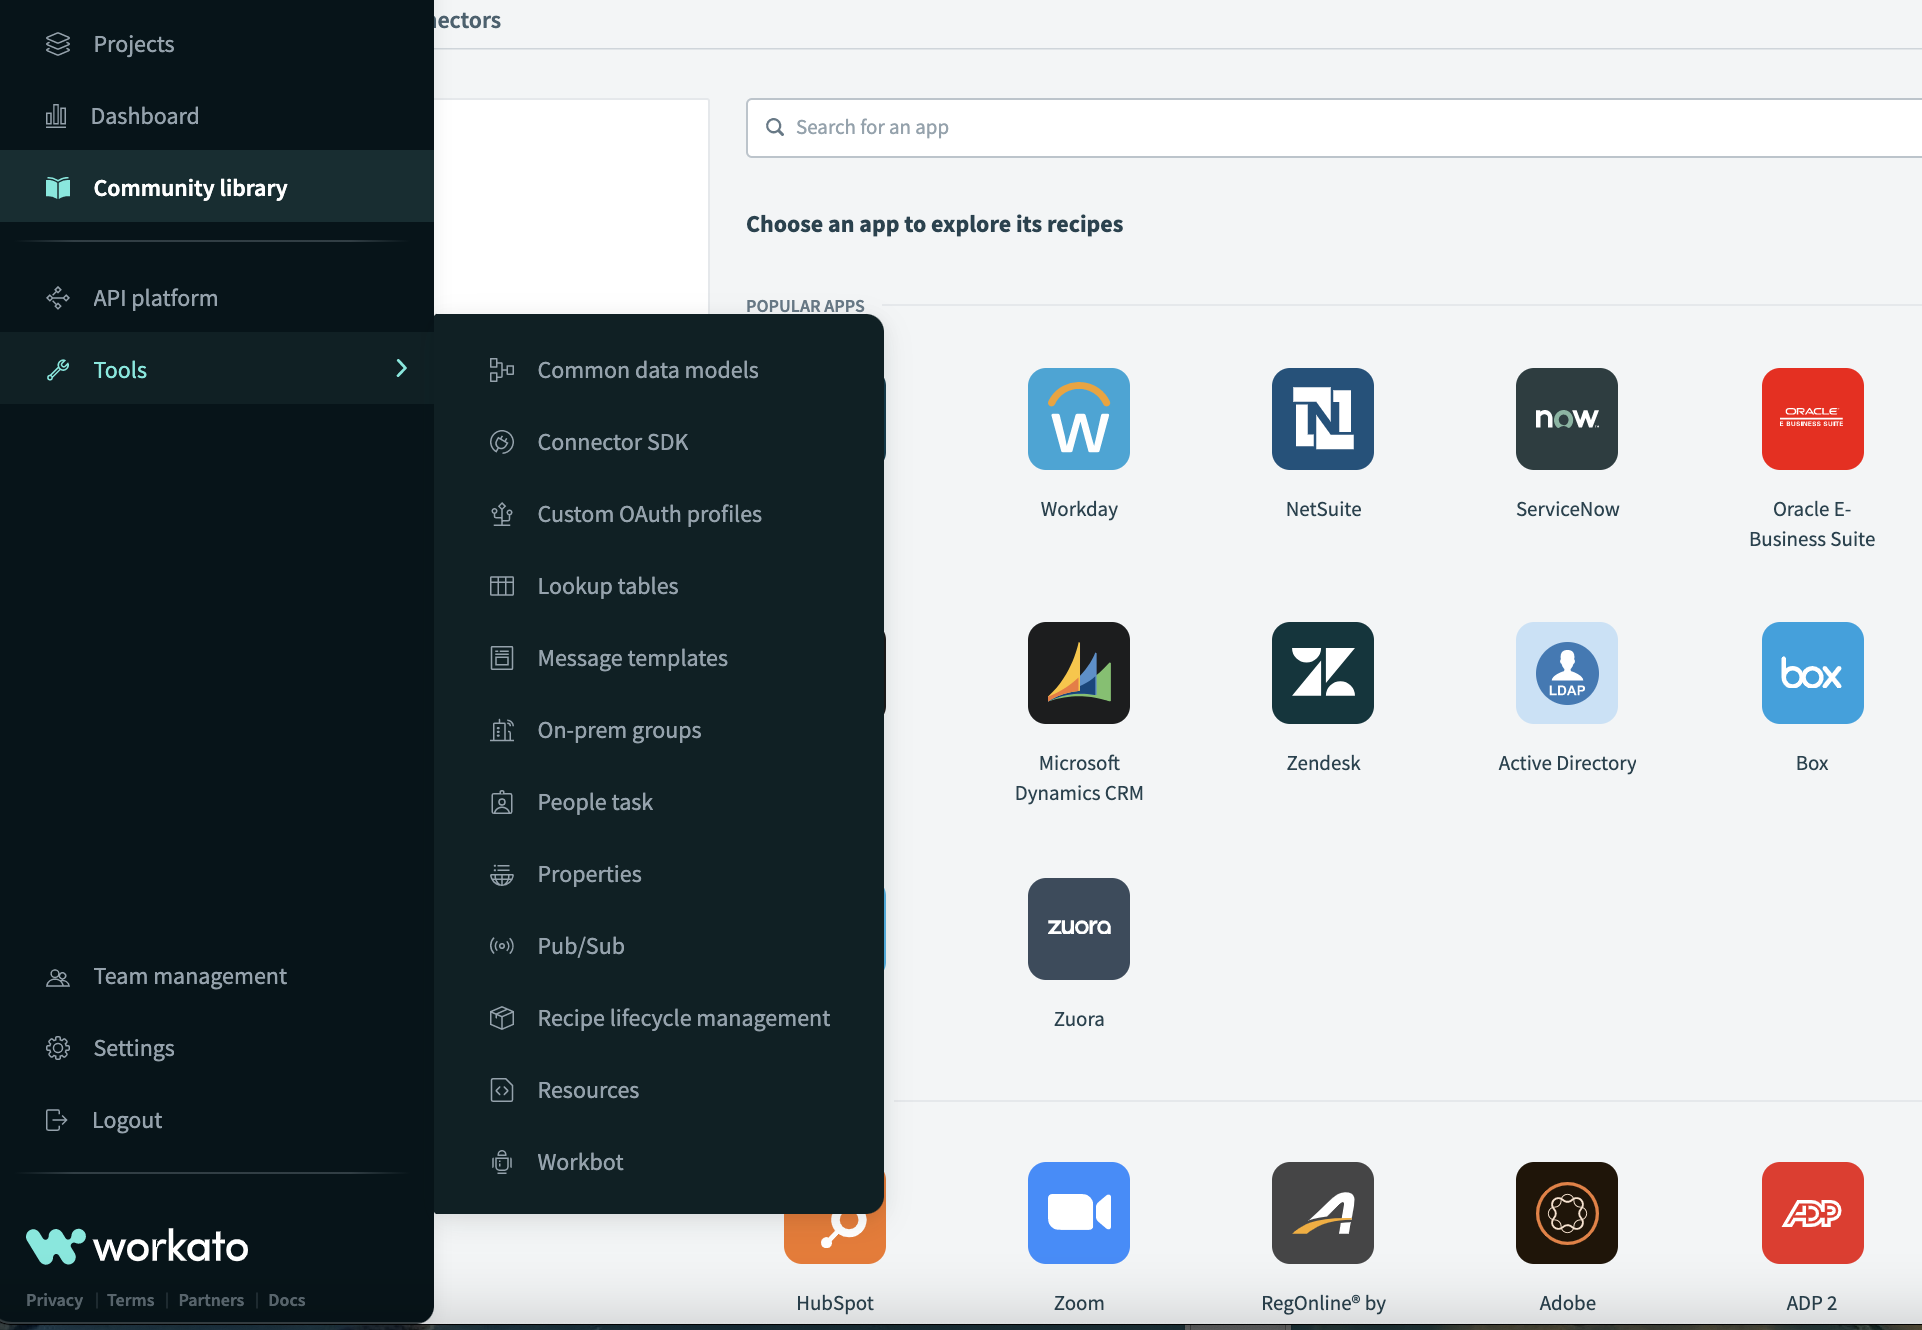
Task: Select Connector SDK from Tools menu
Action: coord(613,441)
